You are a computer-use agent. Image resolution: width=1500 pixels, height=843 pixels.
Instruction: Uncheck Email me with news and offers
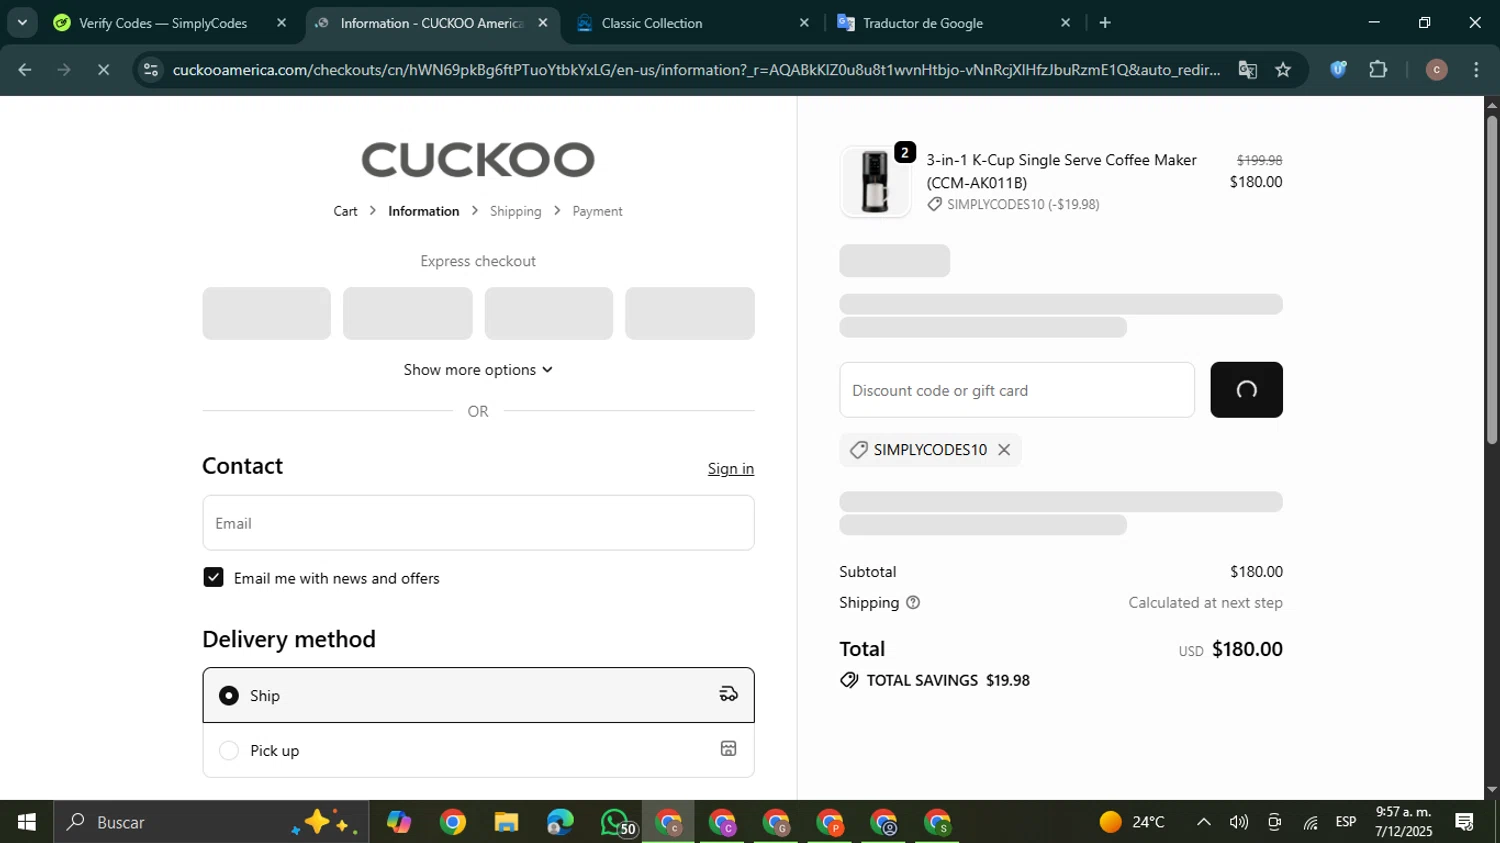tap(213, 578)
